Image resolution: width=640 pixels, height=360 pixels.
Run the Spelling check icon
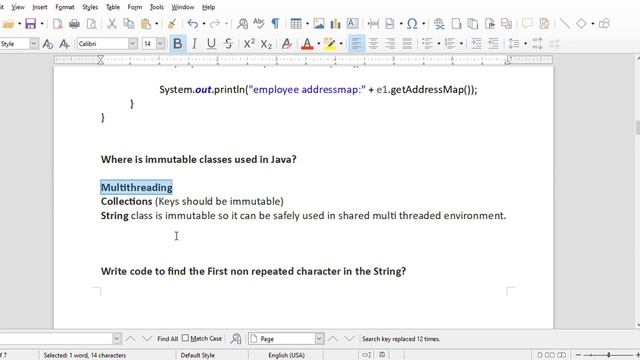[259, 24]
